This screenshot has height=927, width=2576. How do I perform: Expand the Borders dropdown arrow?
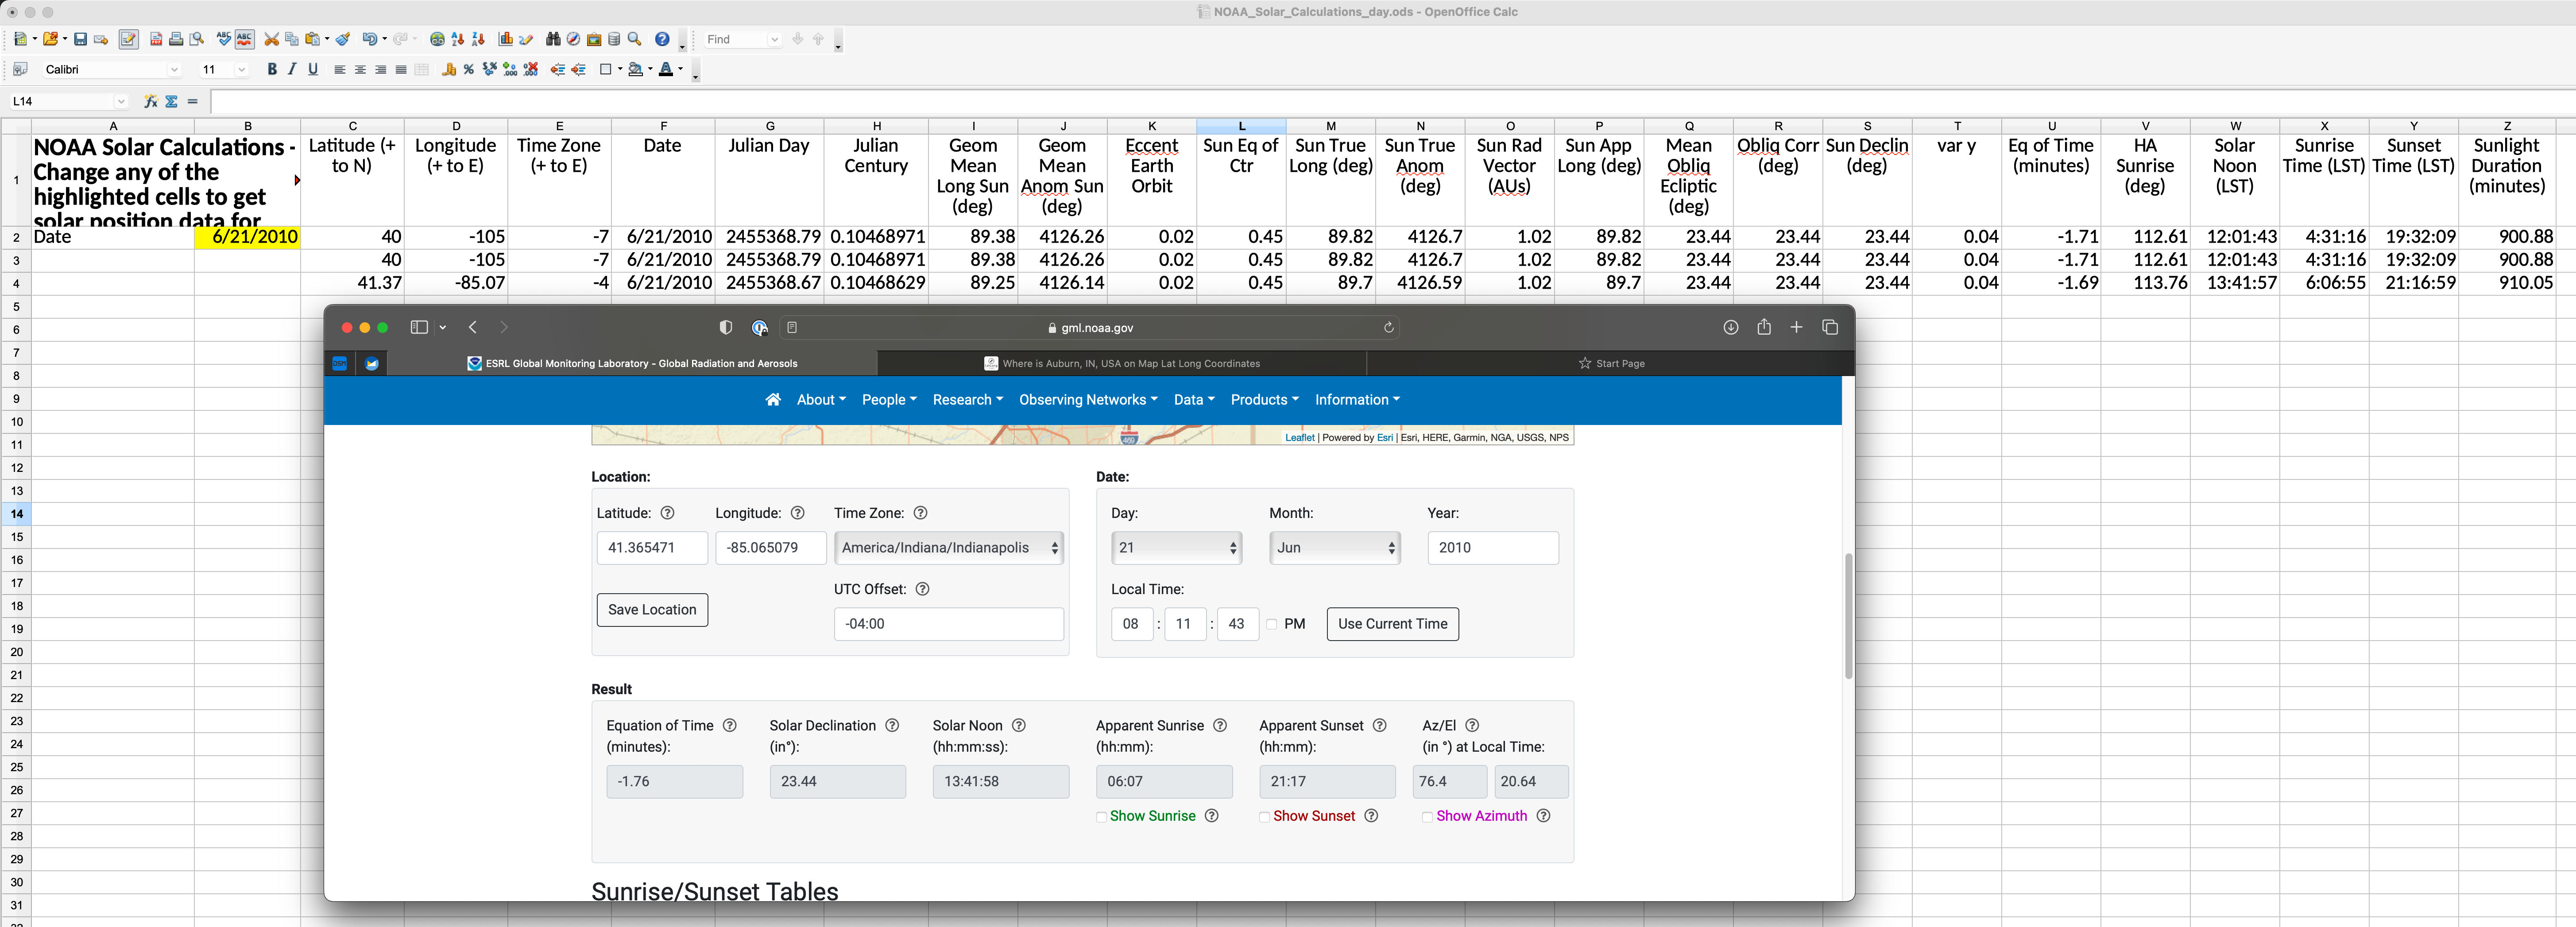[x=619, y=69]
